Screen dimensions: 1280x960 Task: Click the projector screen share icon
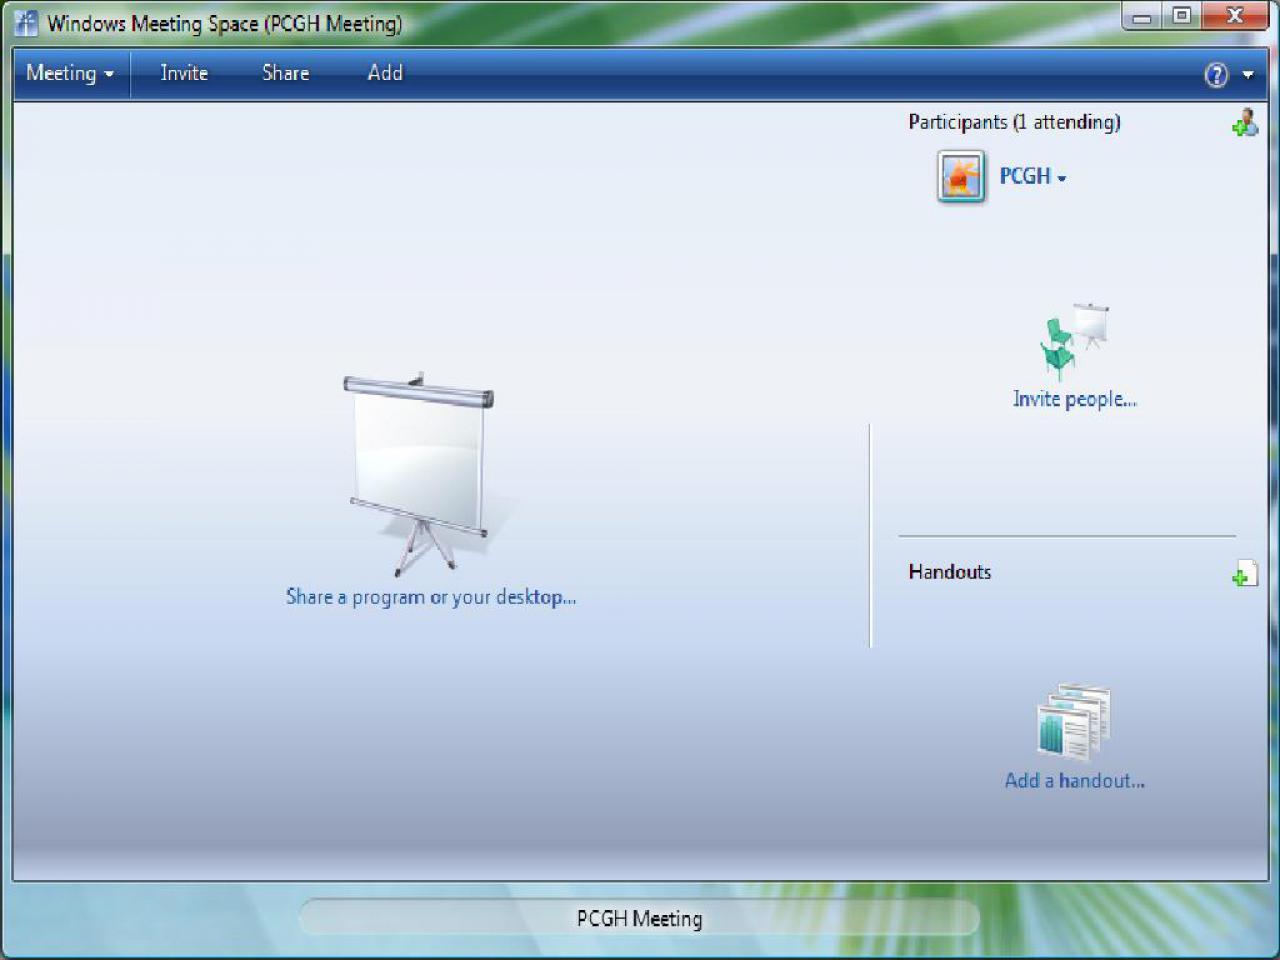[x=419, y=475]
